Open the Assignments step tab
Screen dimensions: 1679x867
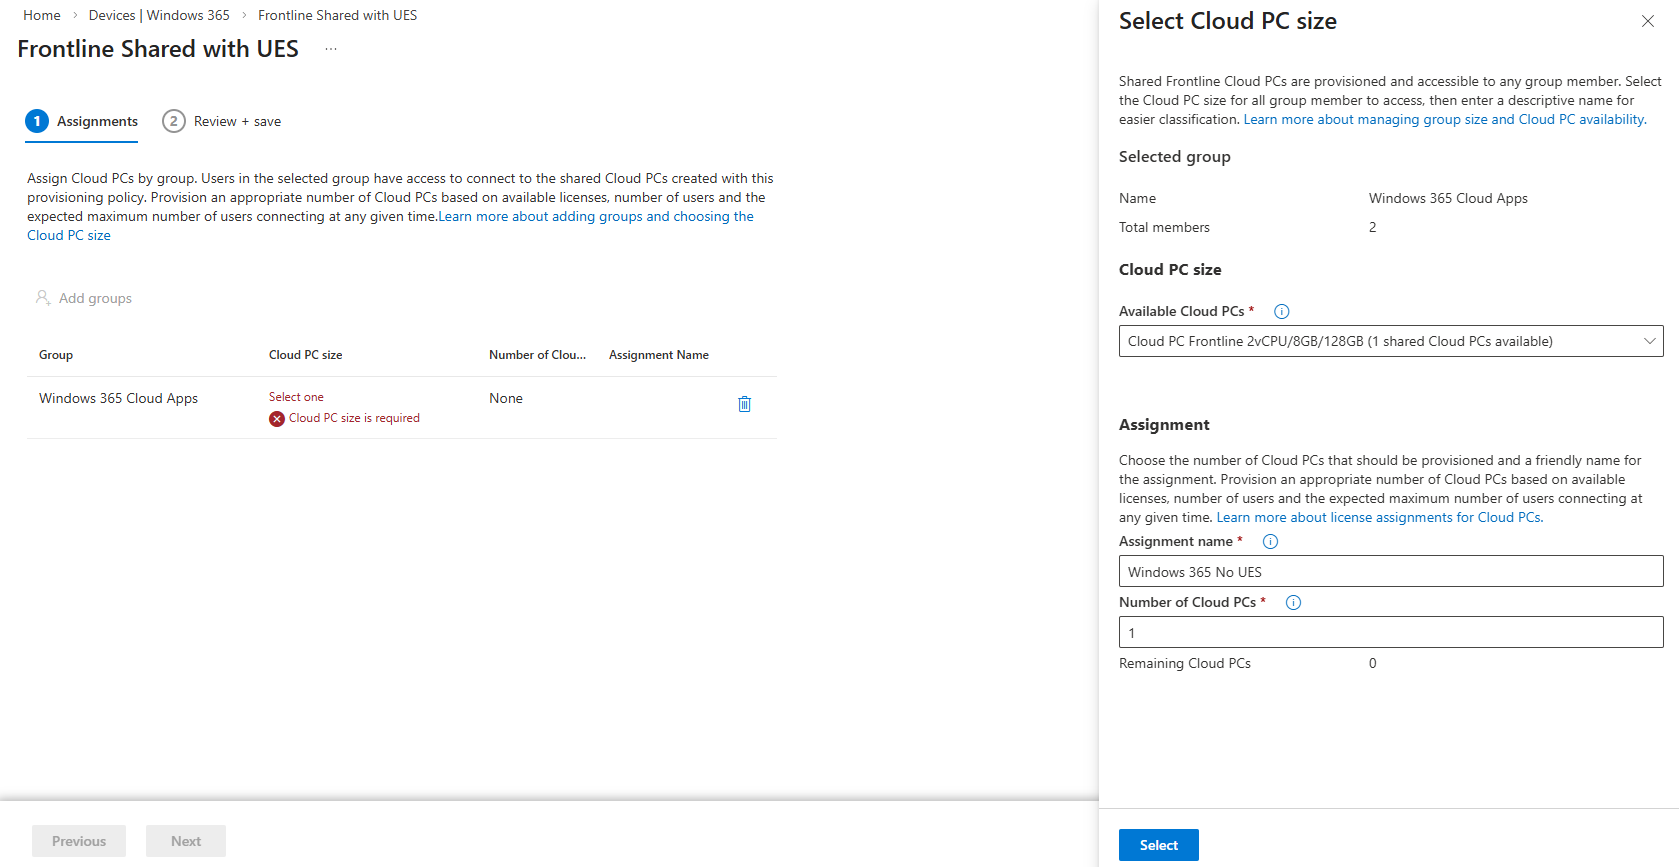pos(82,121)
